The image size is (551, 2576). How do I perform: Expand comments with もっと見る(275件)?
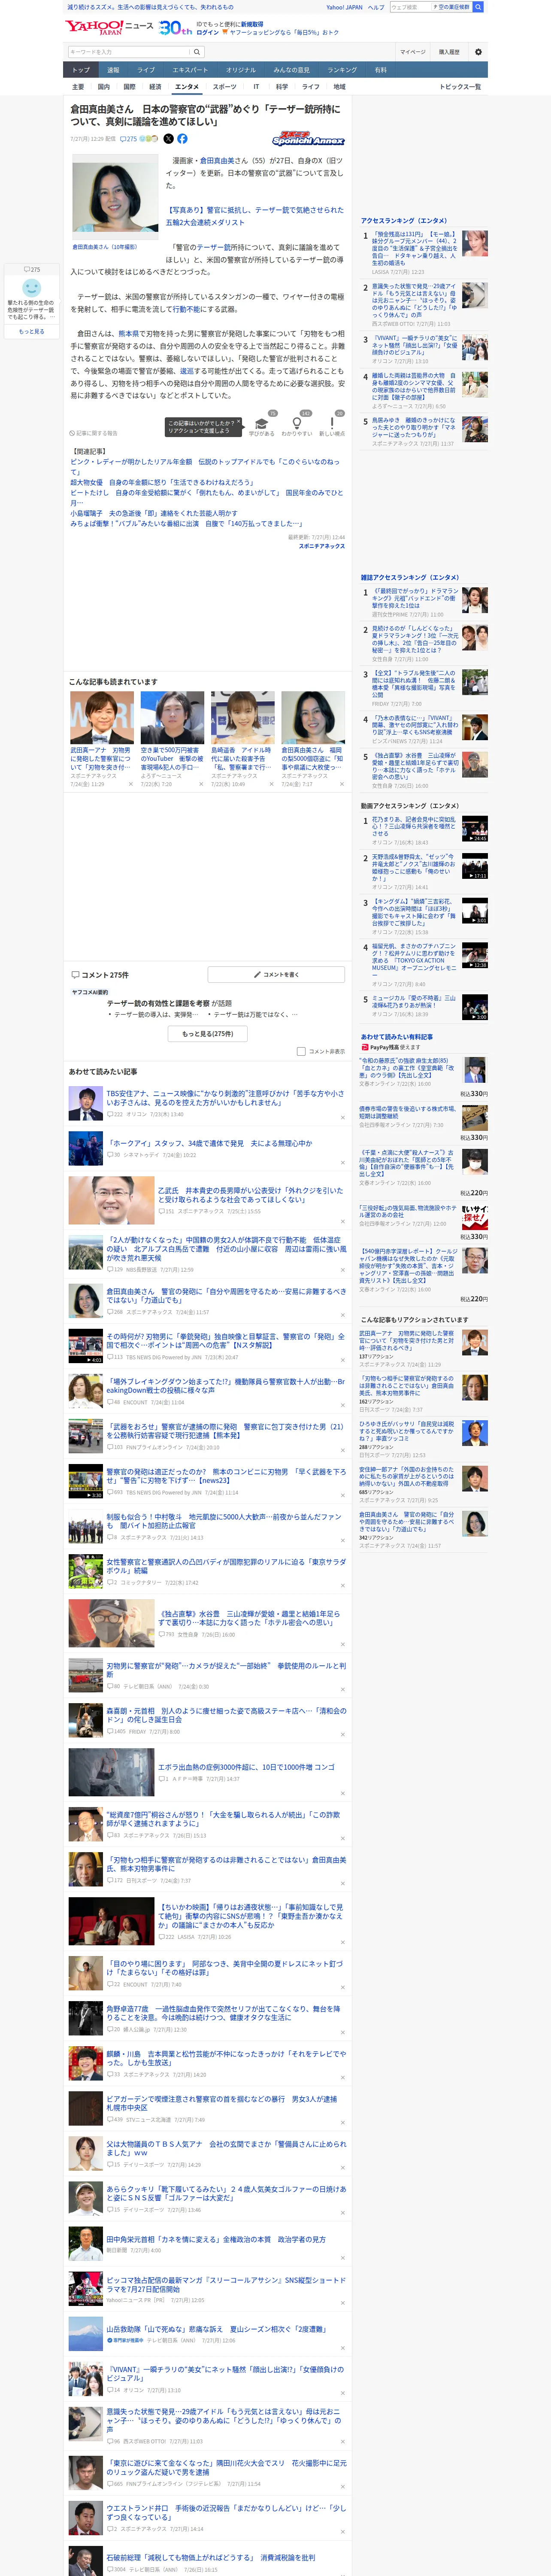[208, 1033]
